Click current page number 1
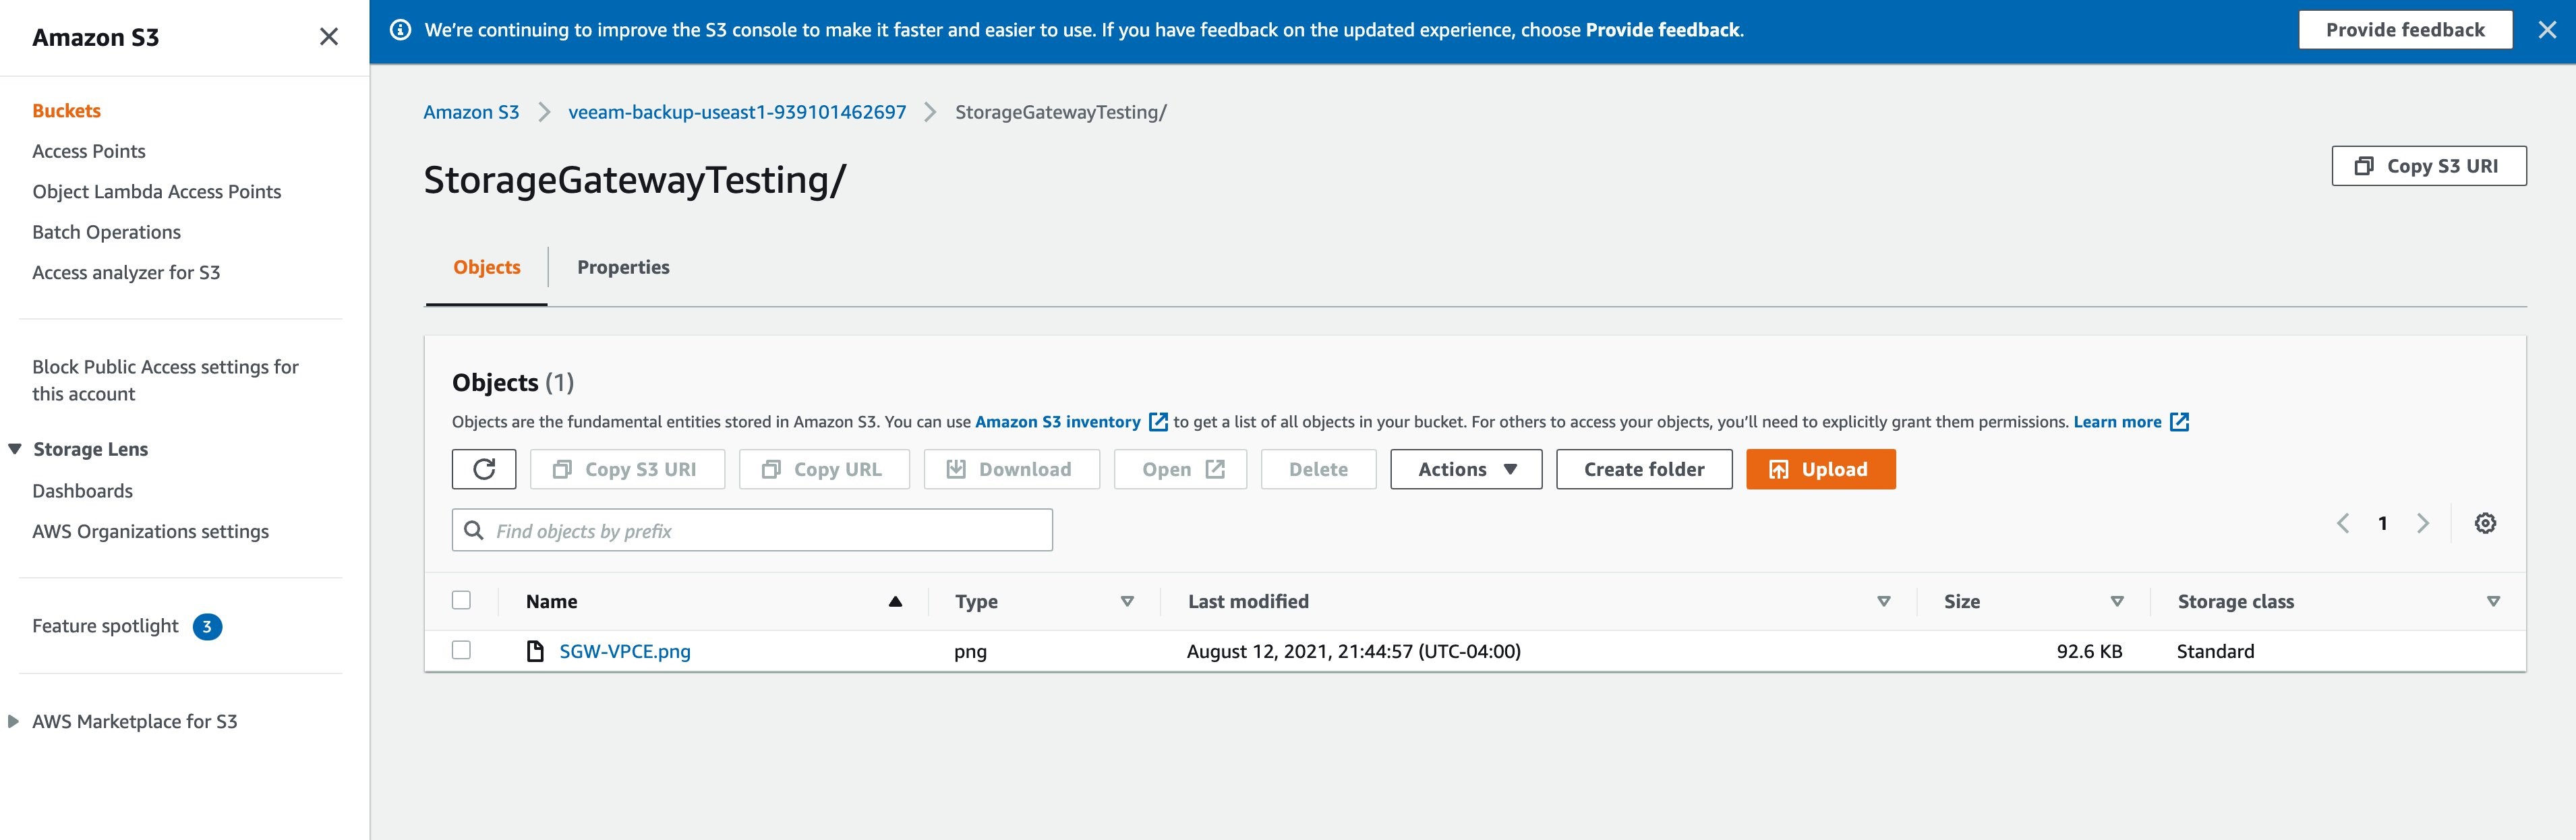 click(x=2383, y=523)
